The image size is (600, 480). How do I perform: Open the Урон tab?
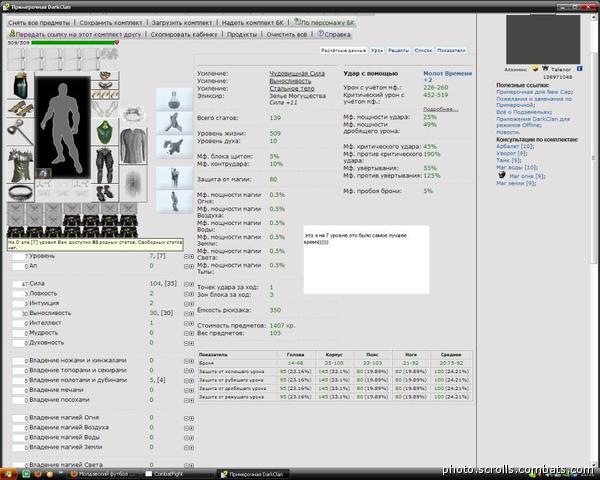377,50
